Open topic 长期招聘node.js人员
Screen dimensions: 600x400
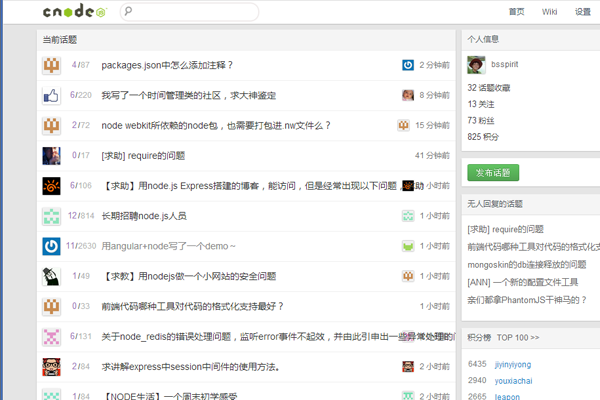click(x=144, y=216)
